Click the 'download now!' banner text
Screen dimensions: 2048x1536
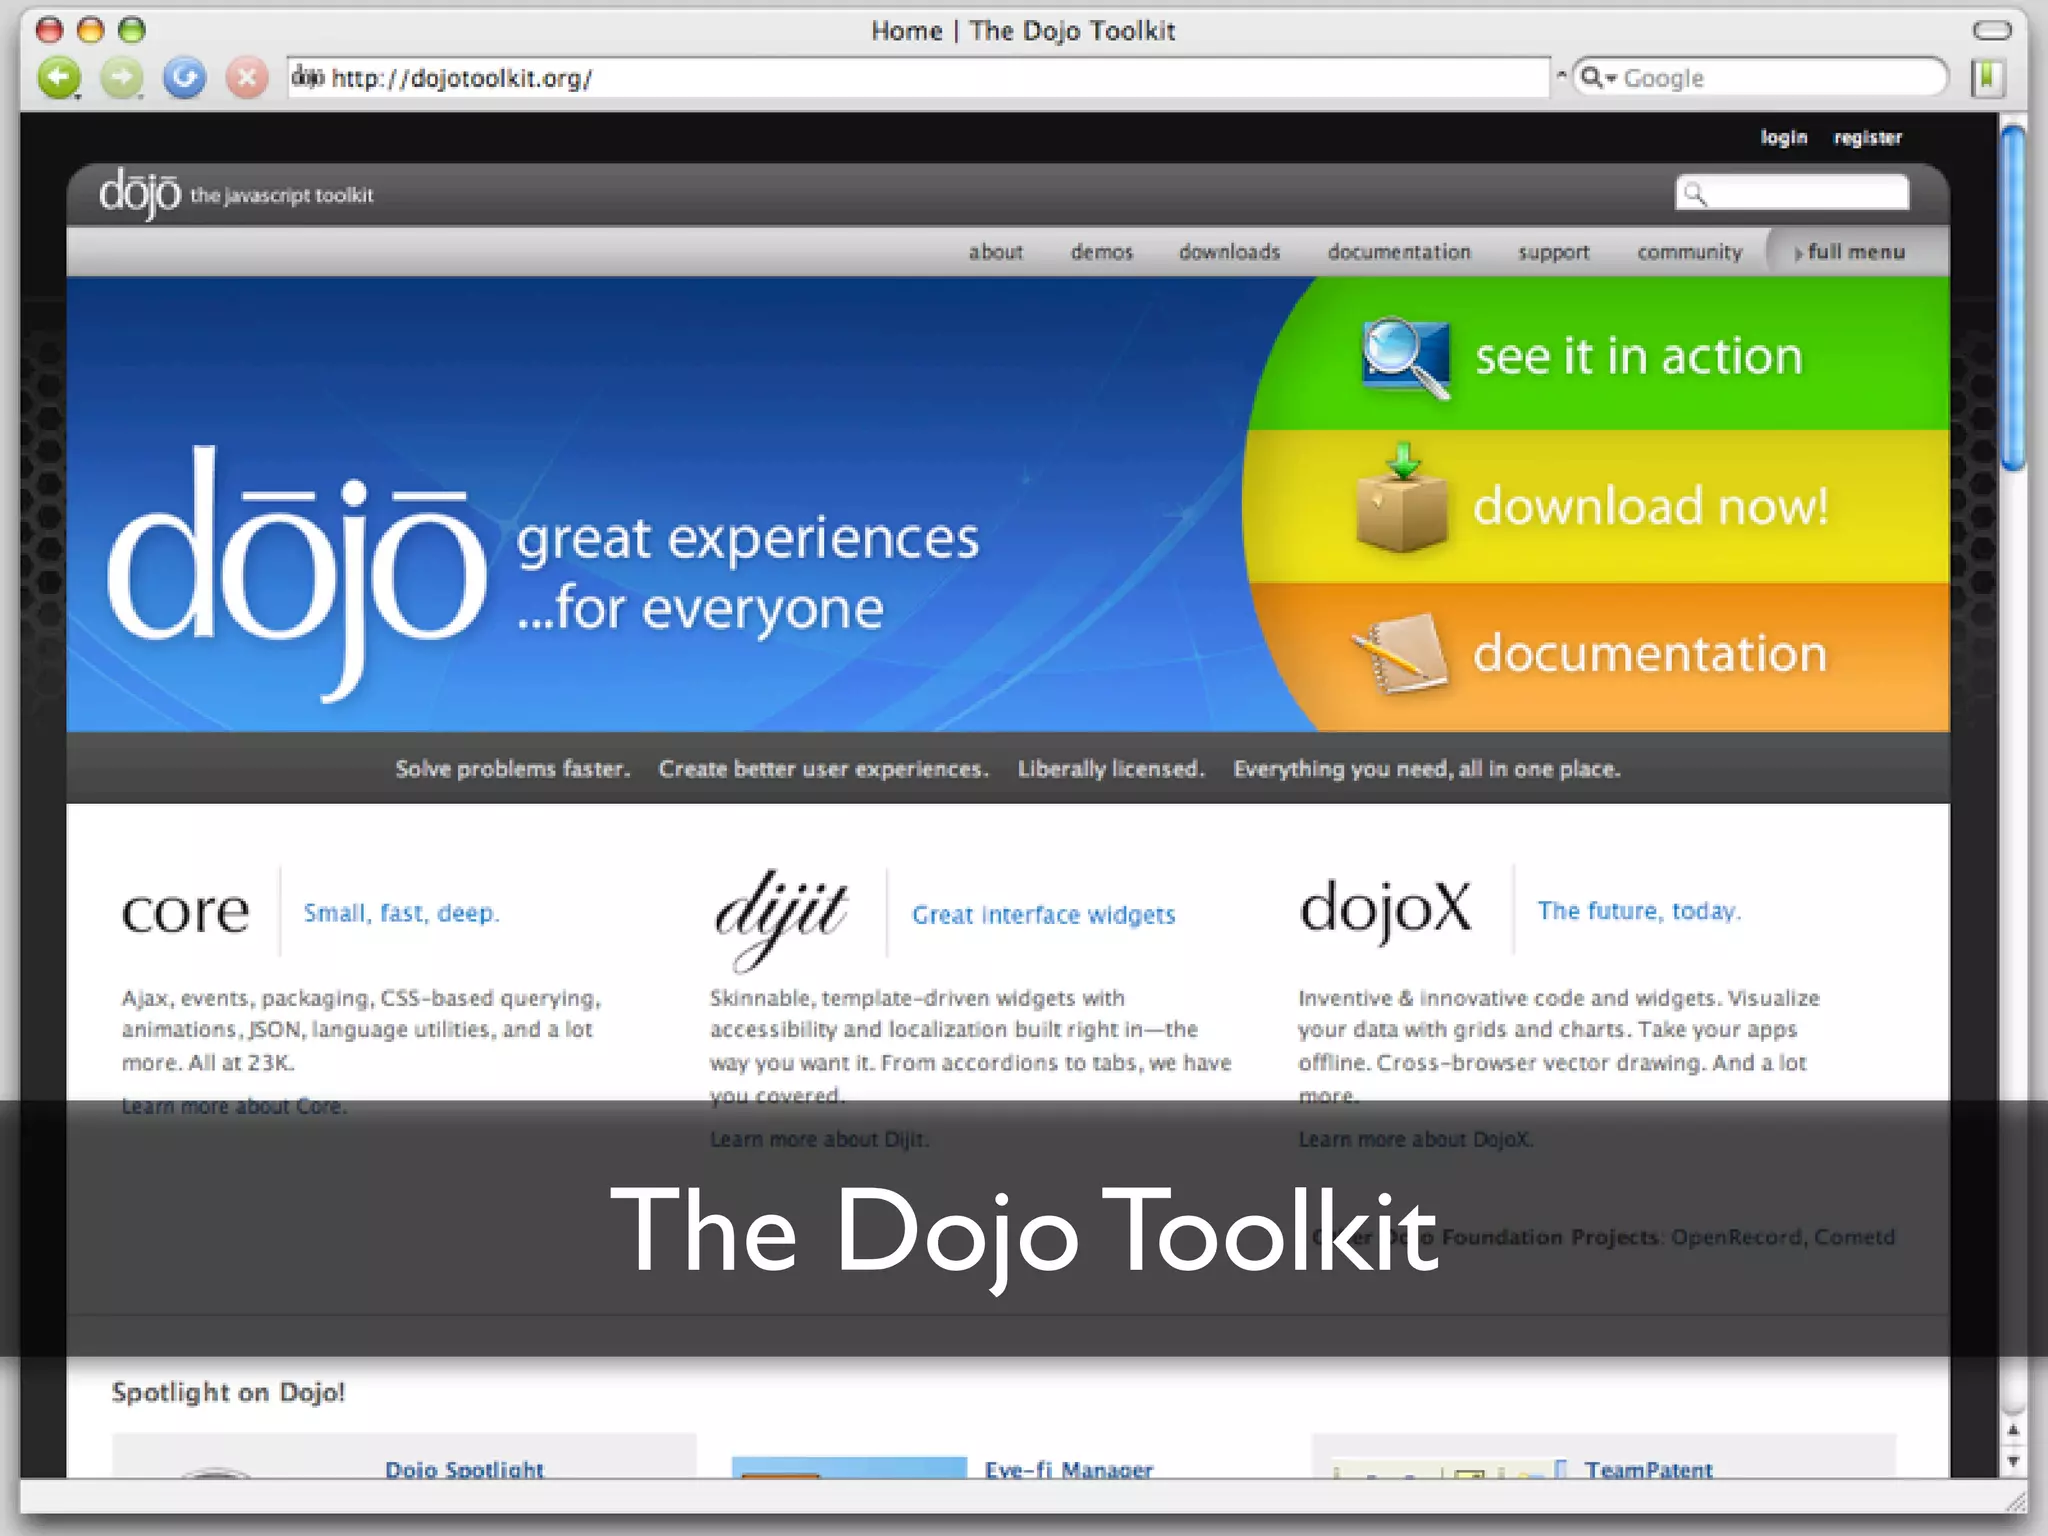tap(1651, 506)
